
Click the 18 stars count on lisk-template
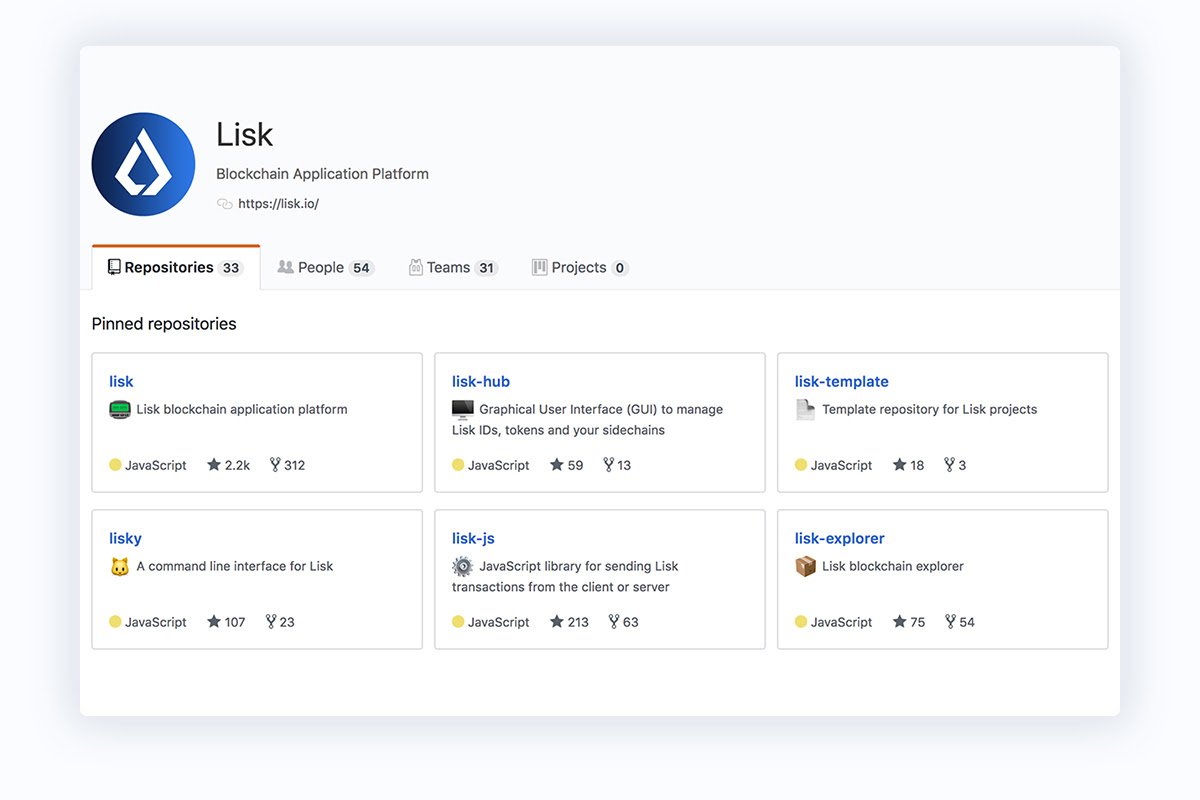(917, 465)
